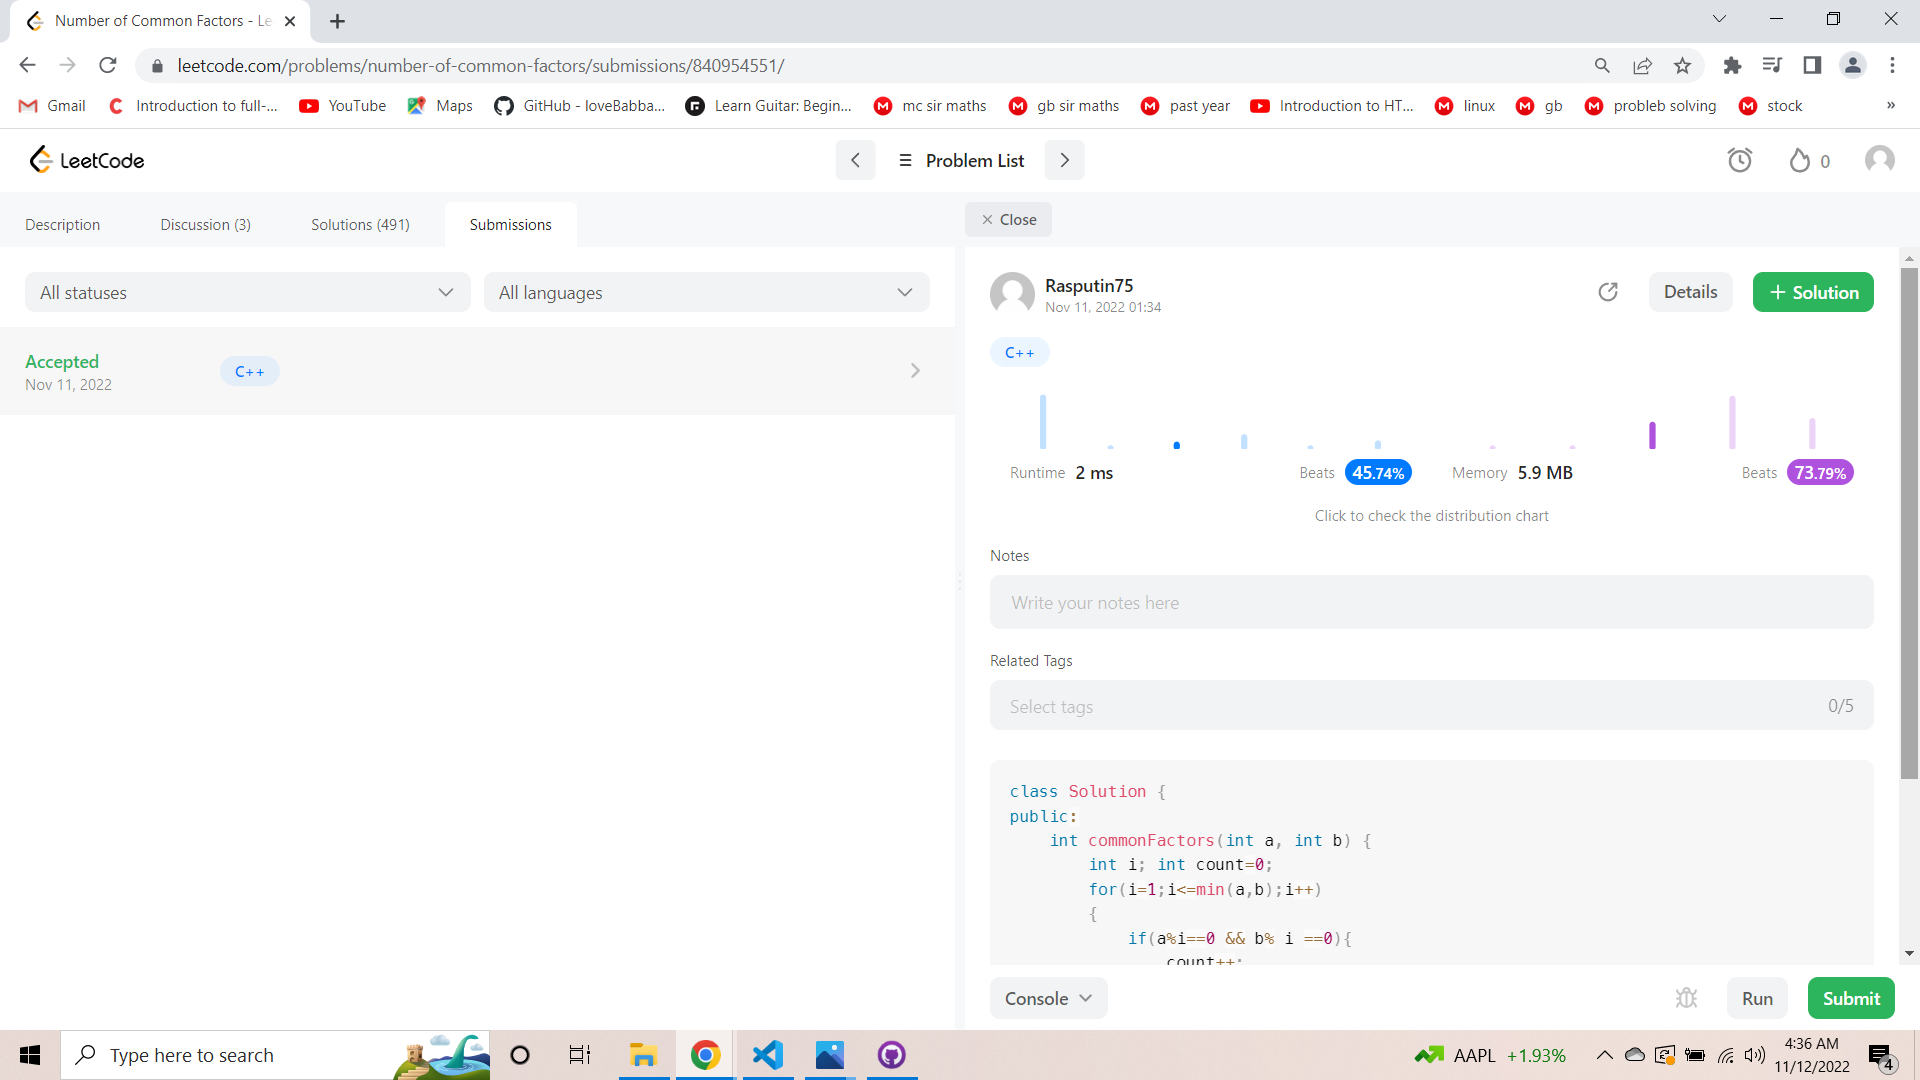Close the submission detail panel
This screenshot has height=1080, width=1920.
(1008, 219)
